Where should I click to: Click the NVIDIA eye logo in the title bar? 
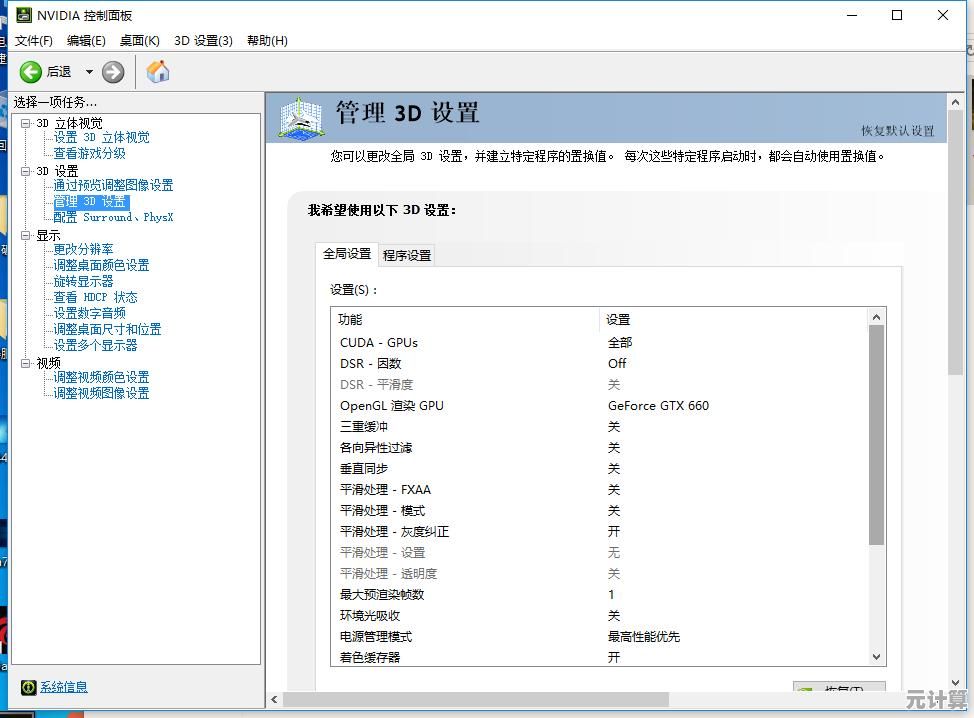[23, 15]
